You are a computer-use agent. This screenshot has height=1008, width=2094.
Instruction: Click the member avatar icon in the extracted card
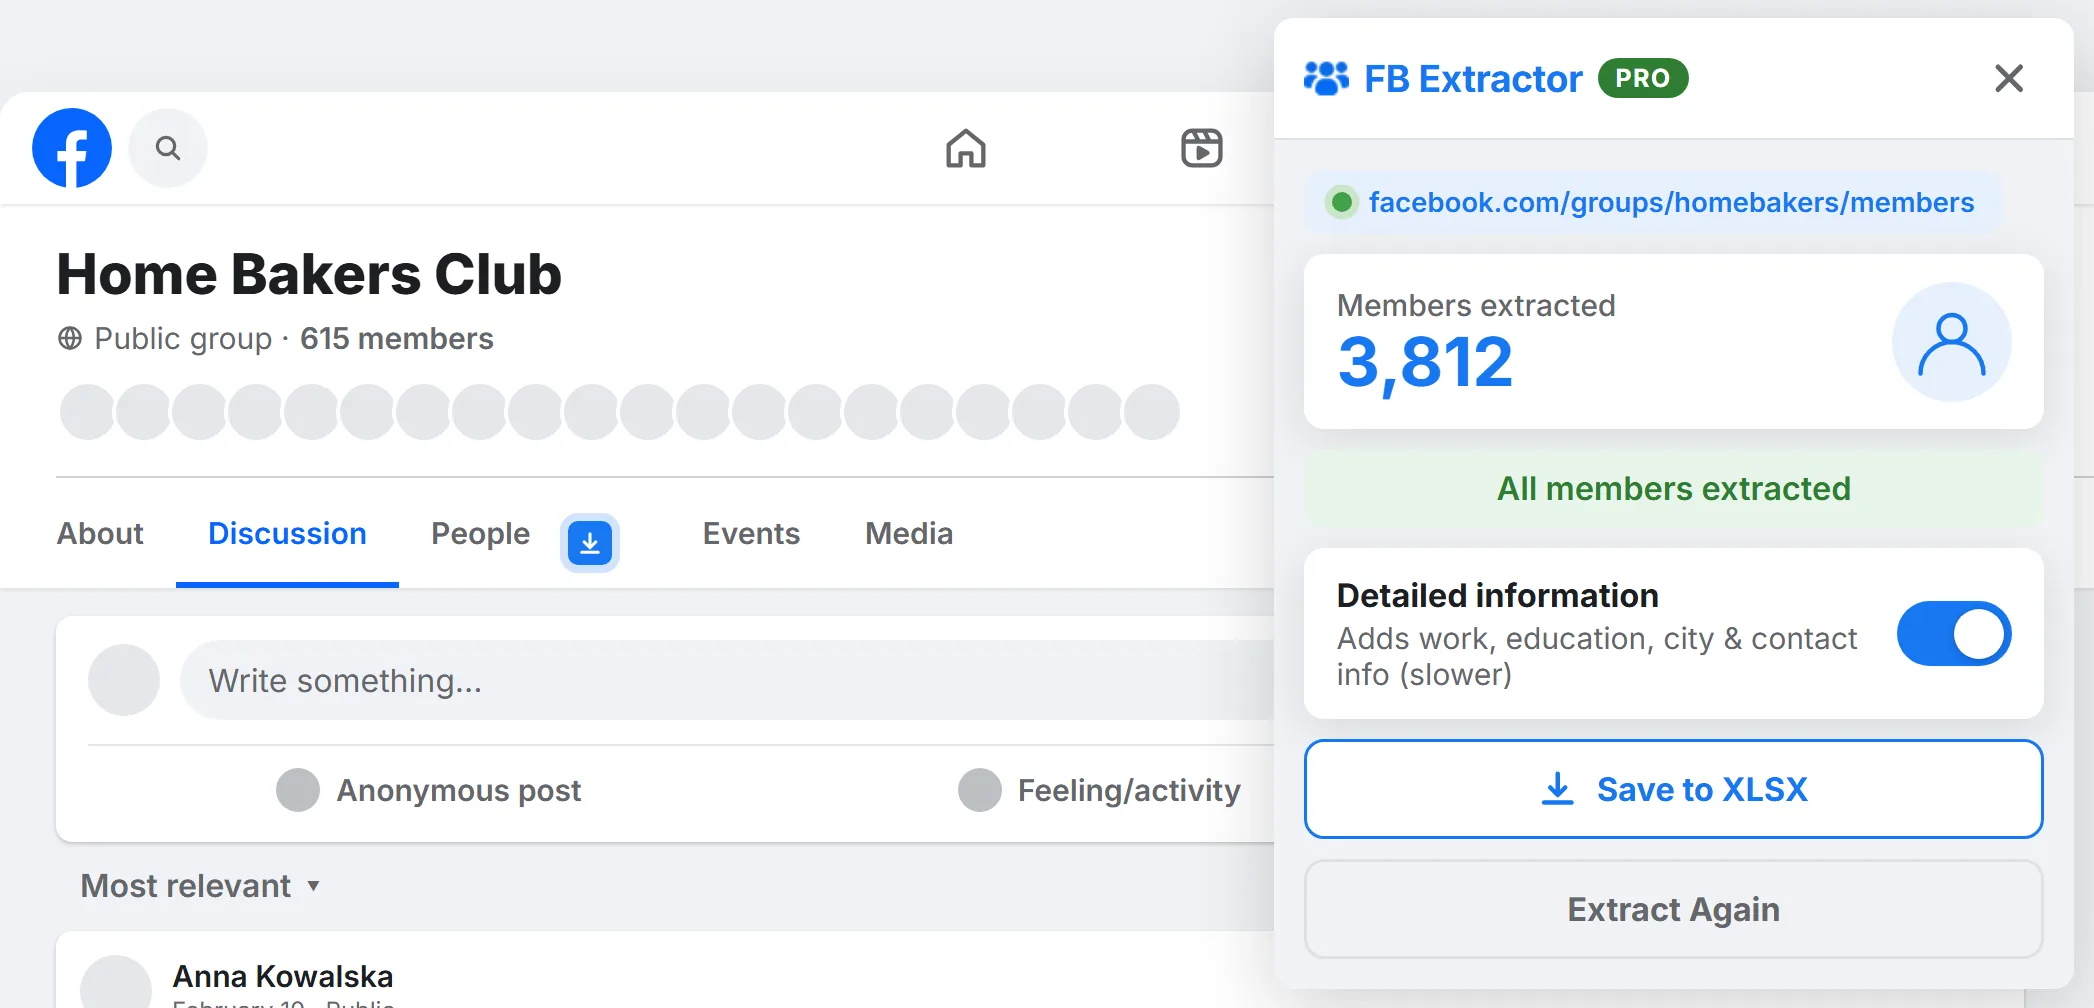[1952, 342]
